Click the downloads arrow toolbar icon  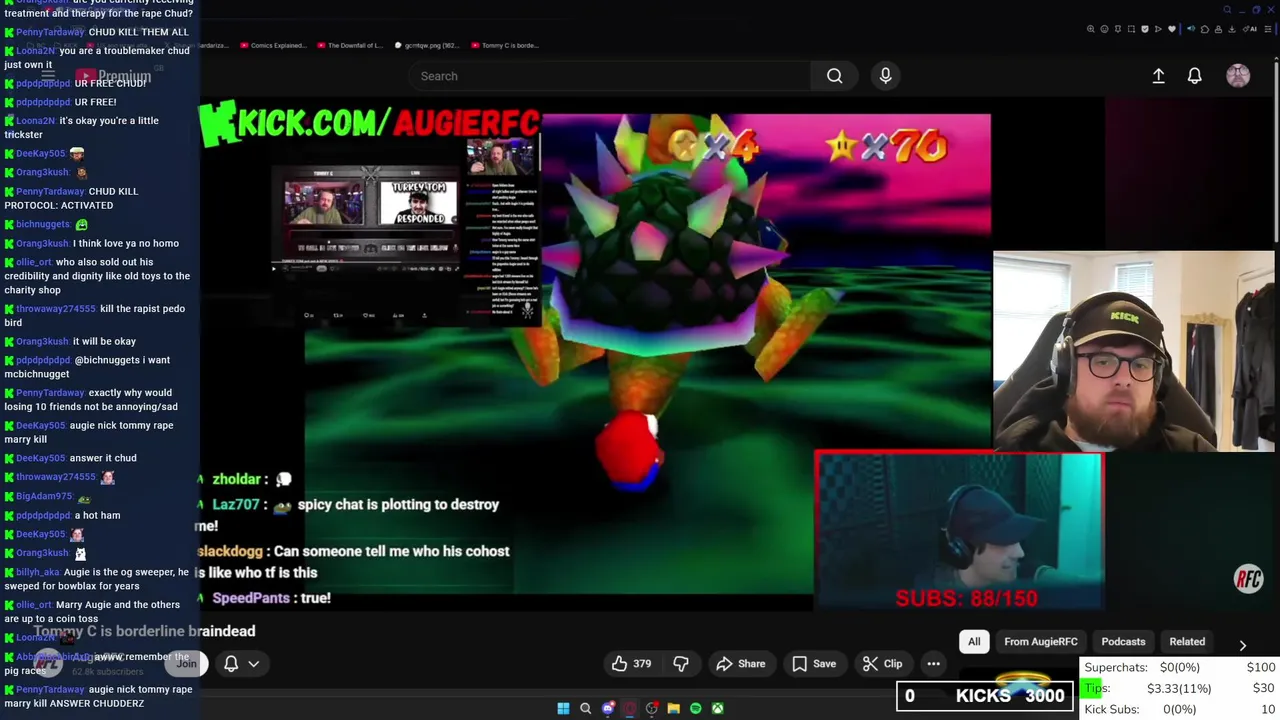pos(1232,29)
